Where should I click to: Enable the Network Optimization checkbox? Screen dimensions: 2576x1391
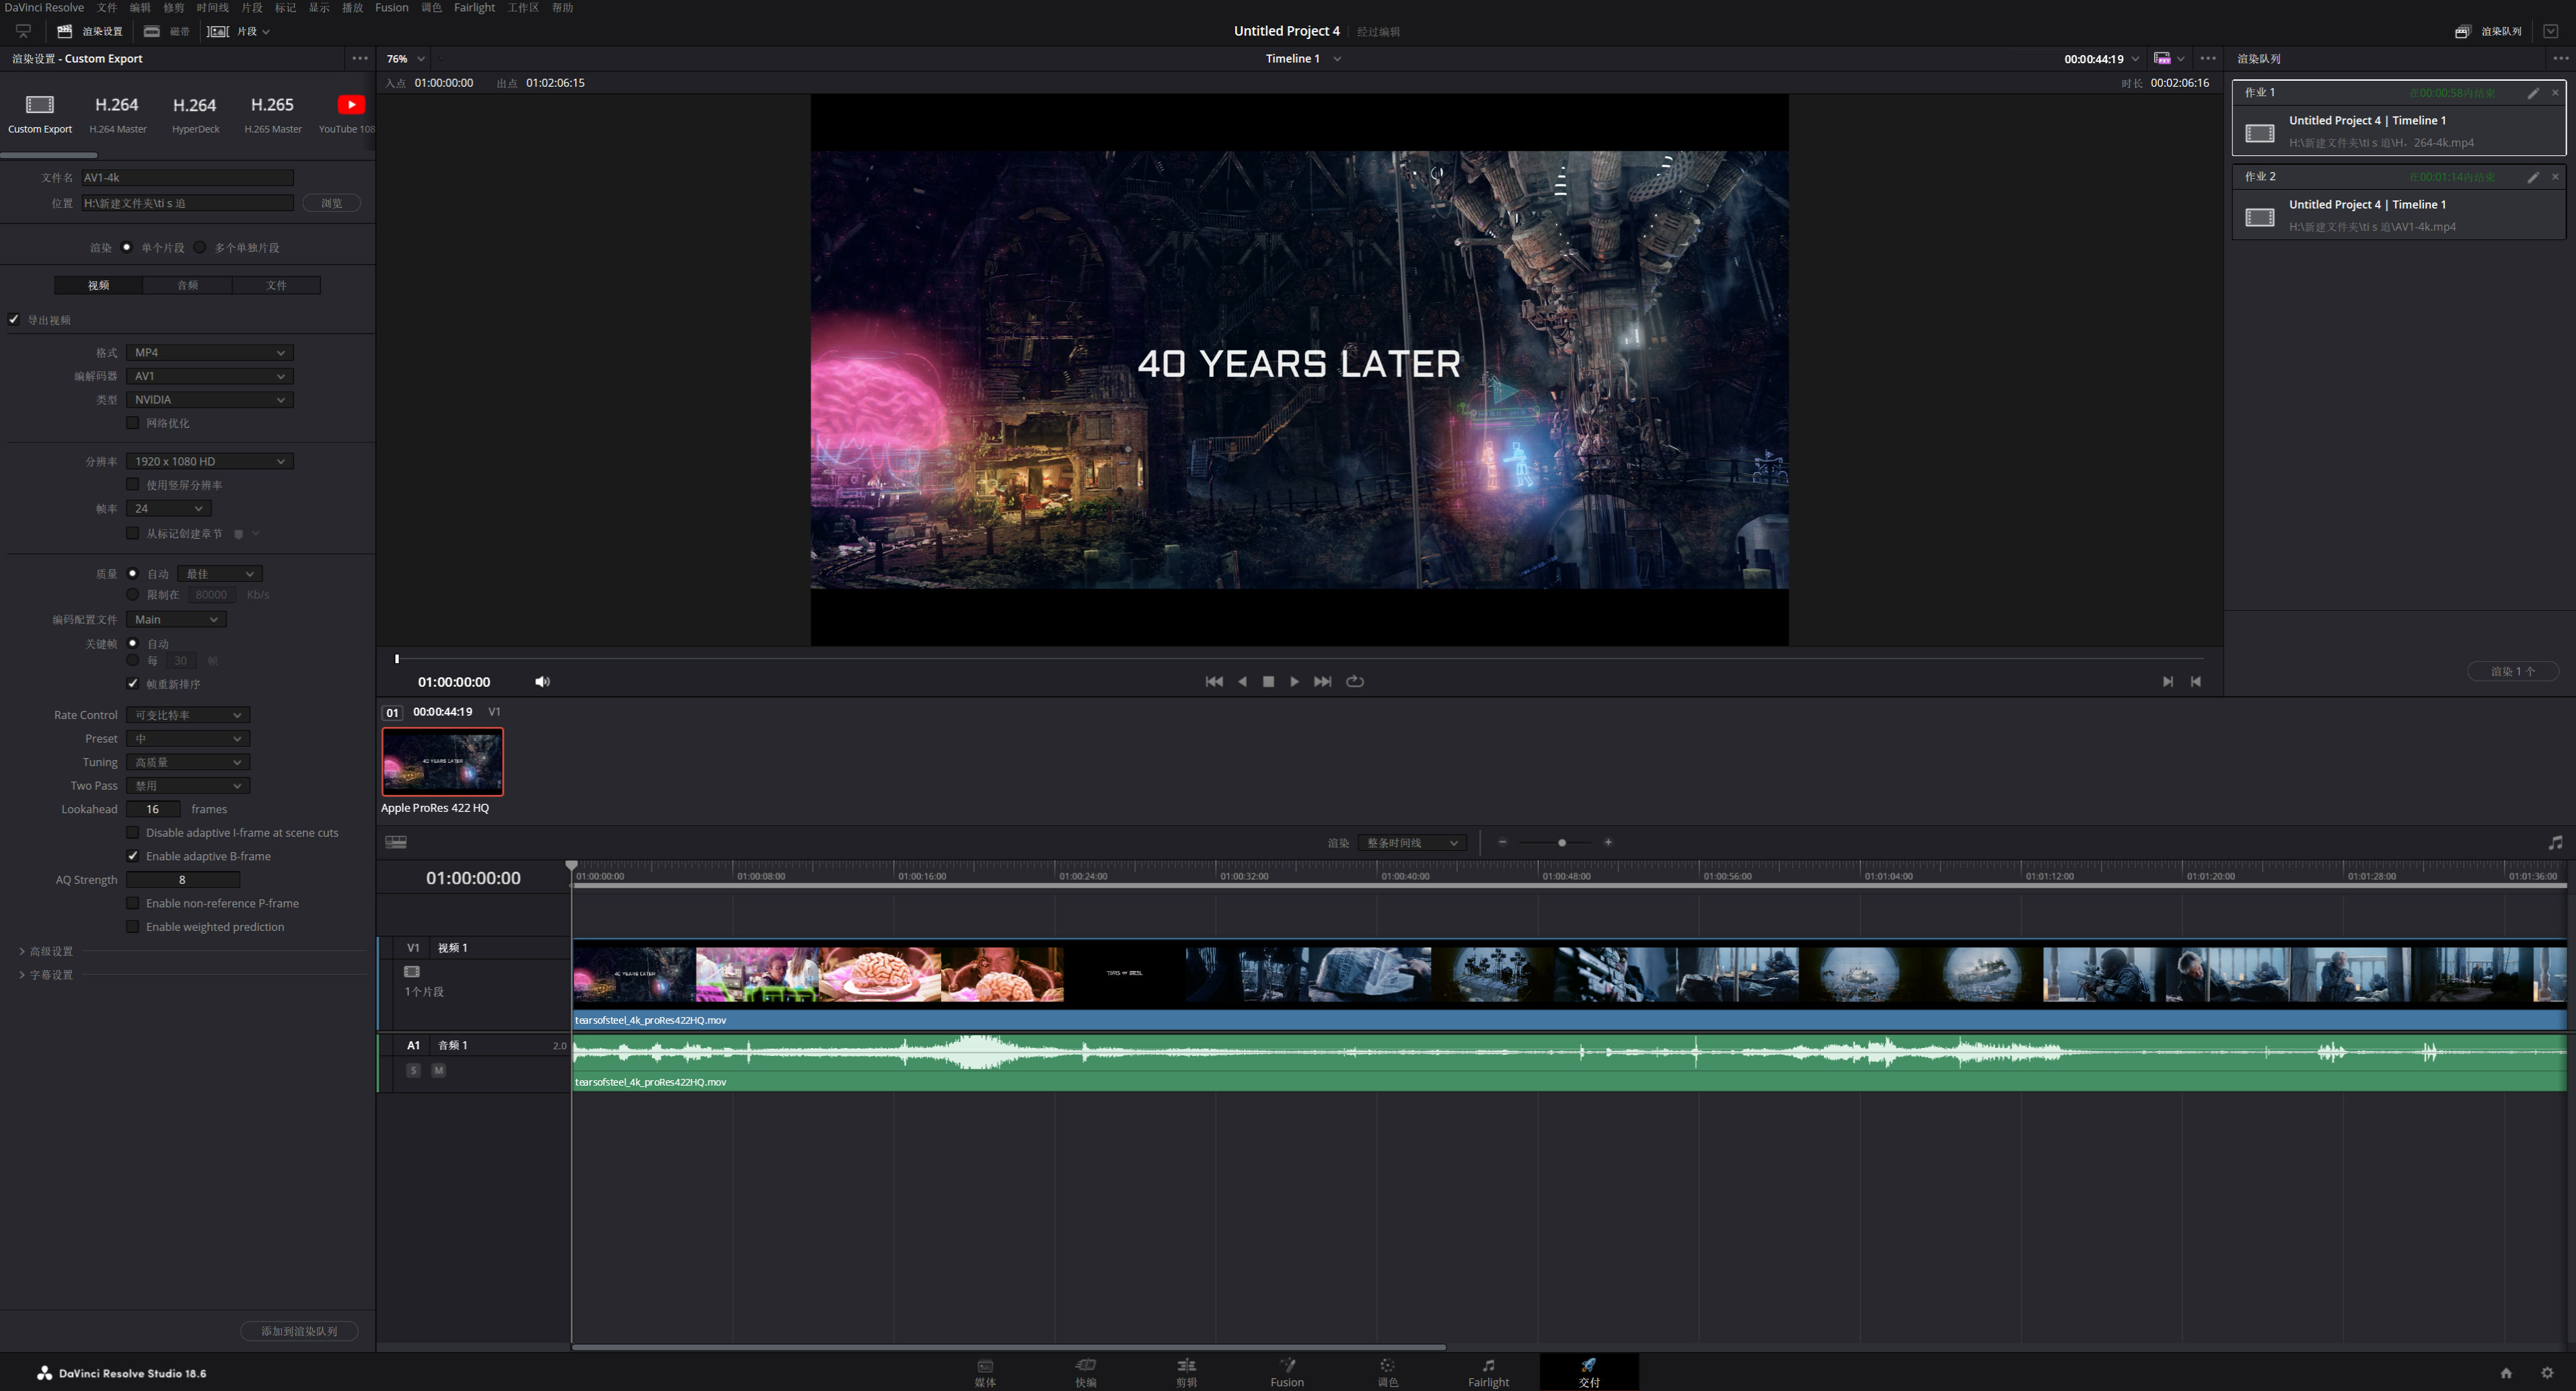pyautogui.click(x=132, y=423)
